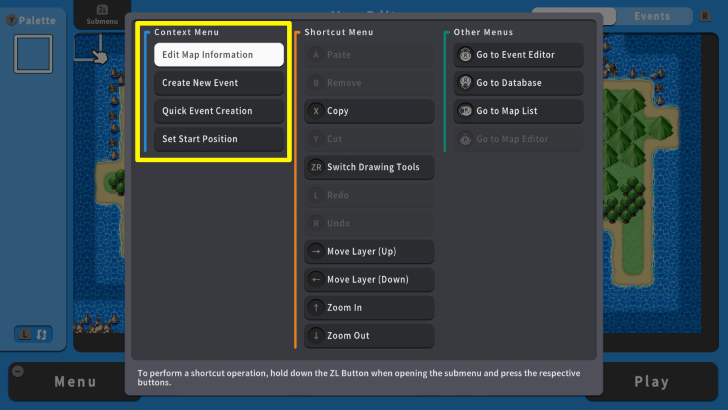Select Zoom Out shortcut
This screenshot has width=728, height=410.
coord(369,336)
